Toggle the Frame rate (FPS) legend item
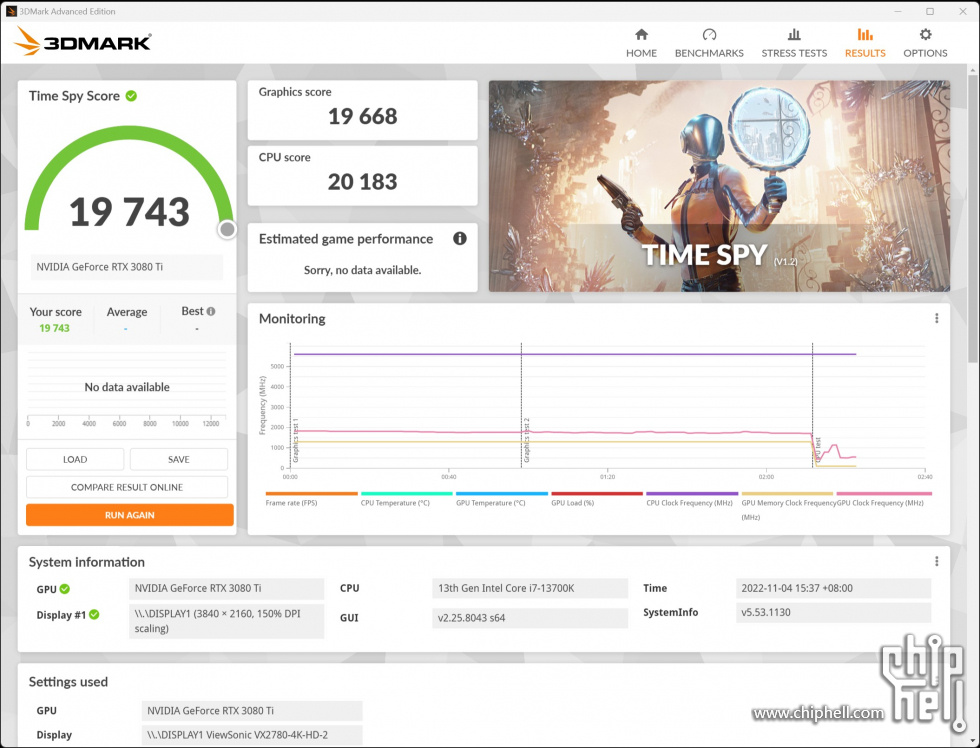This screenshot has width=980, height=748. tap(311, 499)
